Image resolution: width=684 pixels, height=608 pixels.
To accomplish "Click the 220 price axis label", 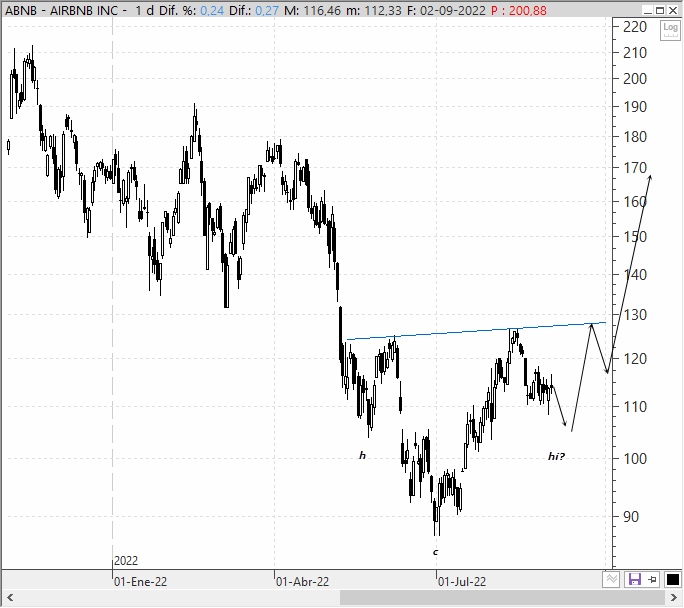I will (x=635, y=27).
